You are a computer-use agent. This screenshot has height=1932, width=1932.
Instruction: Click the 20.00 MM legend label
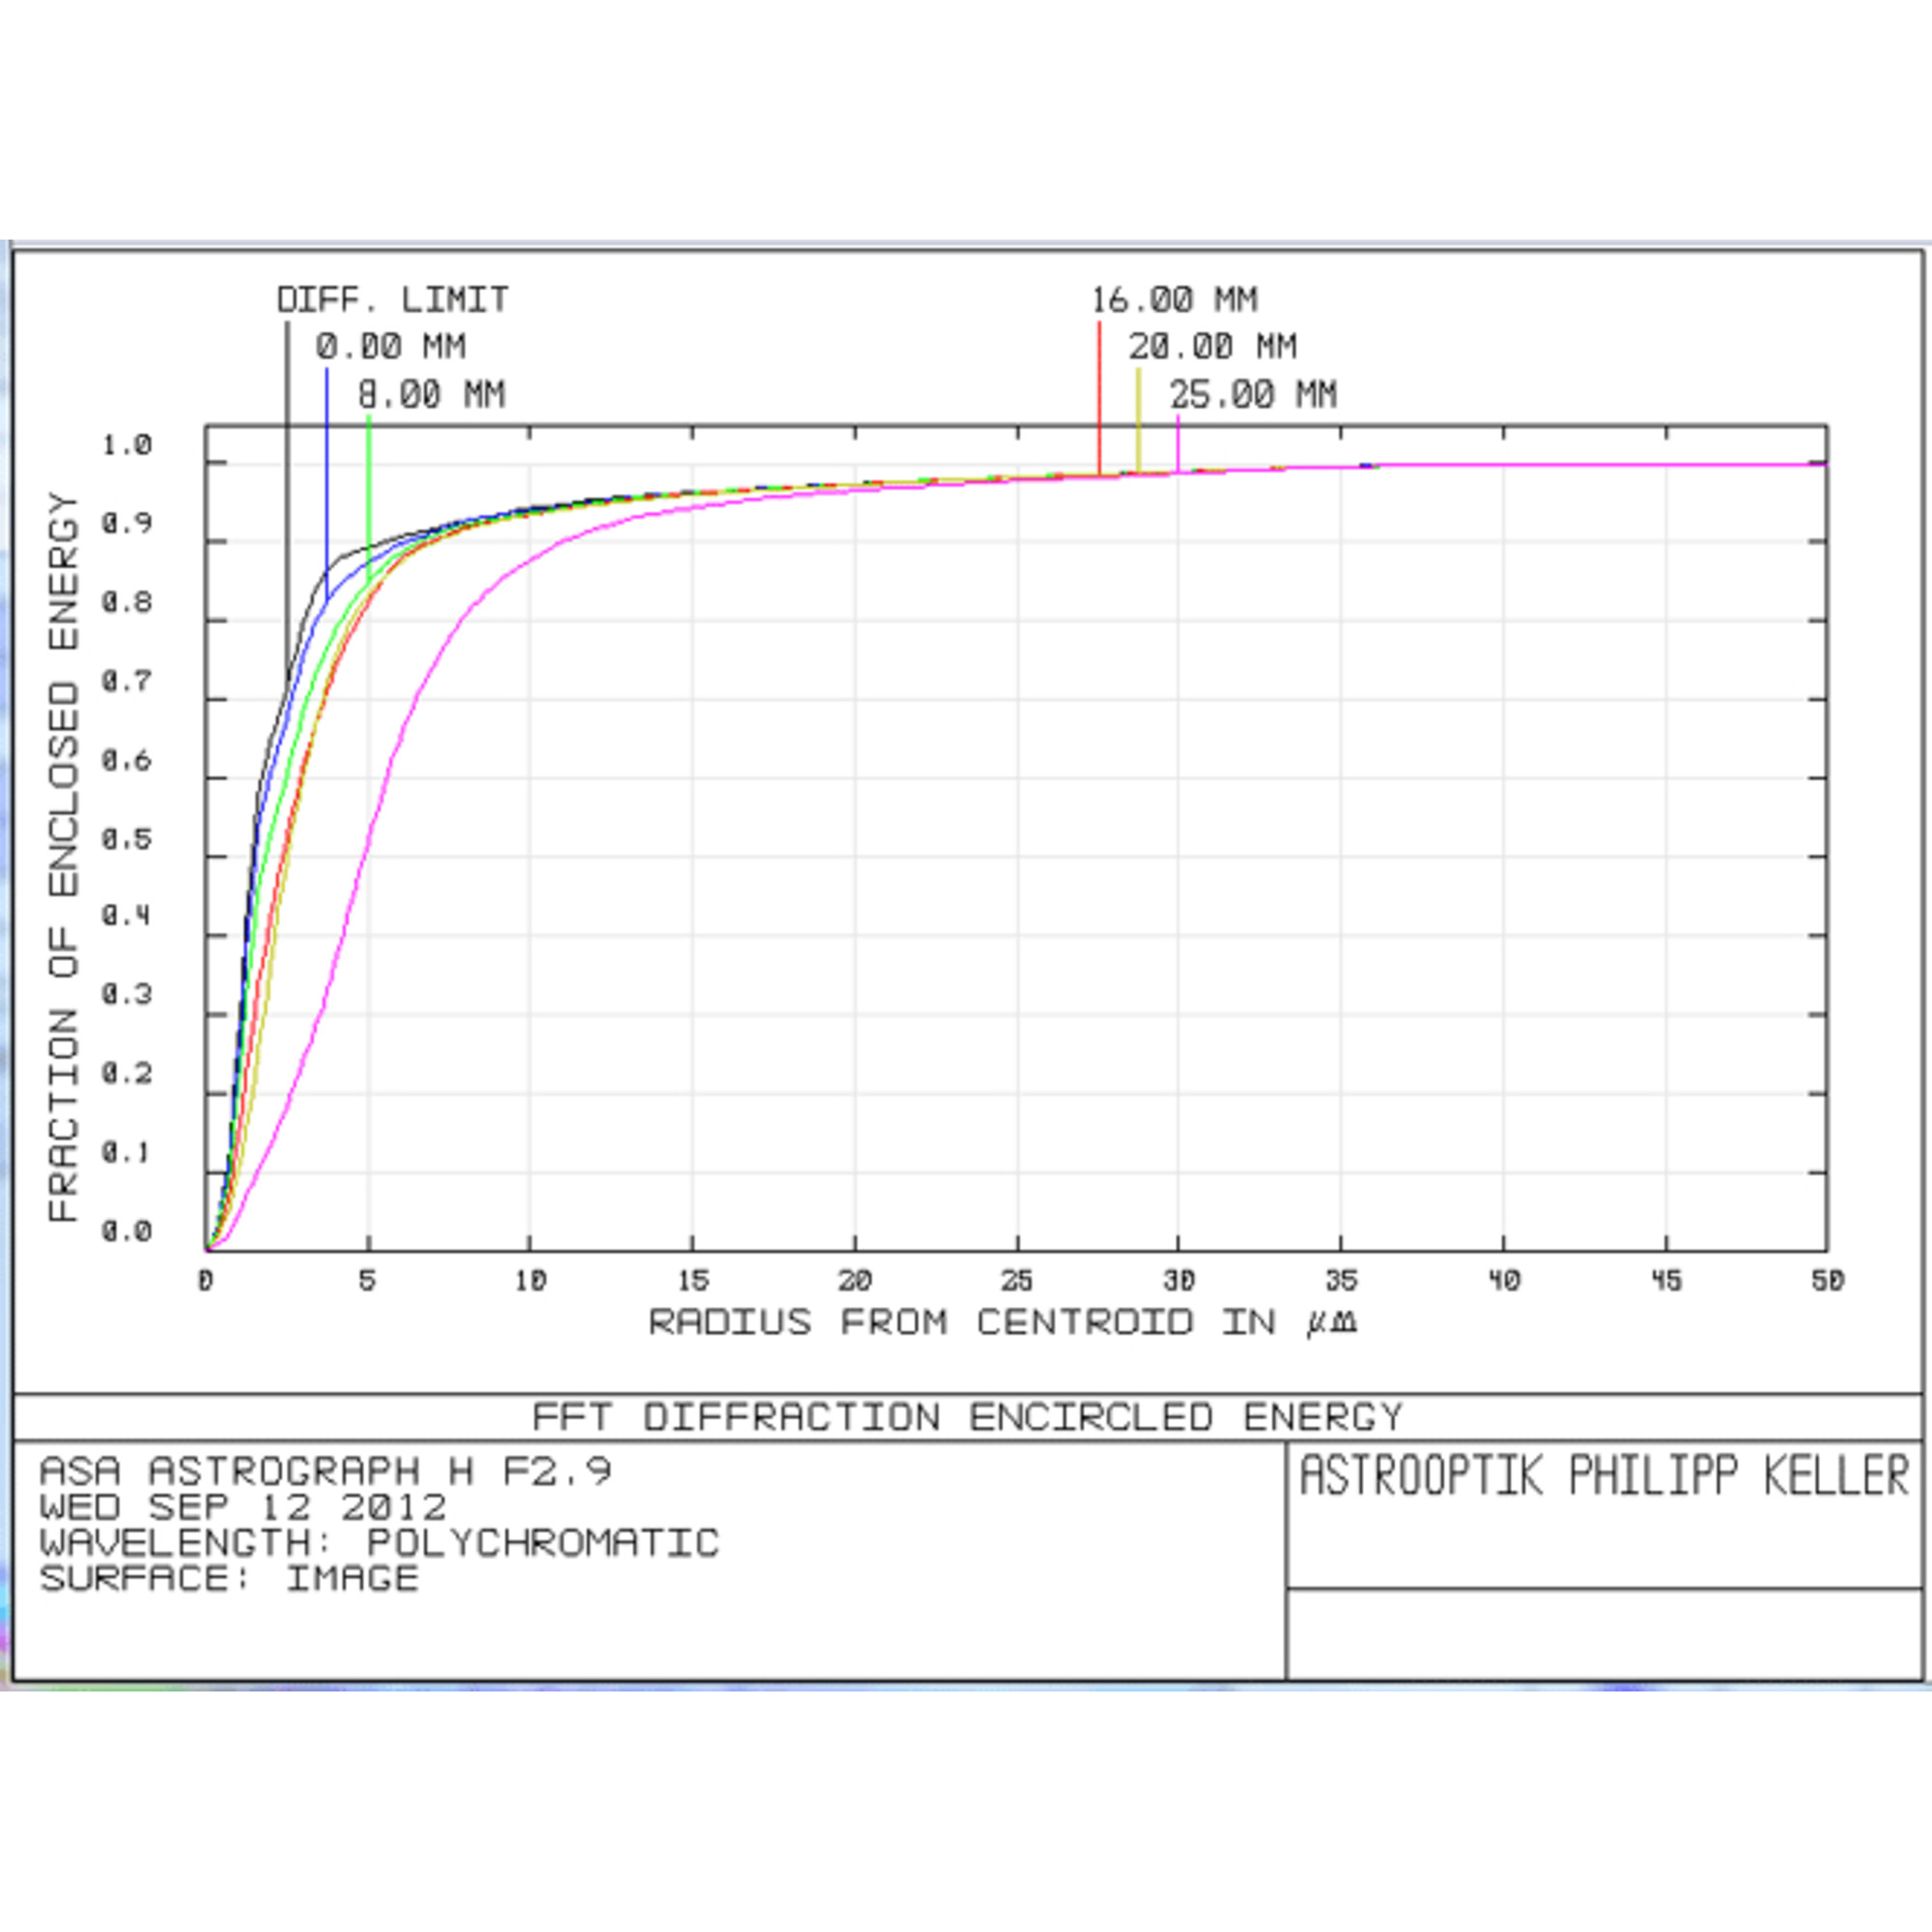[1213, 347]
